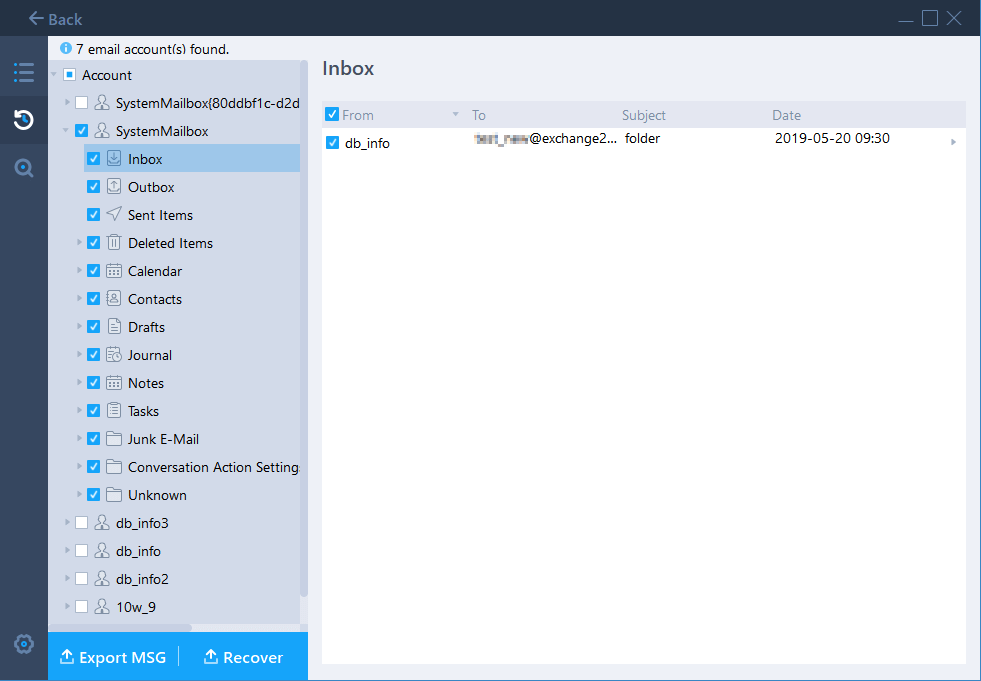981x681 pixels.
Task: Check the db_info3 account checkbox
Action: pos(82,523)
